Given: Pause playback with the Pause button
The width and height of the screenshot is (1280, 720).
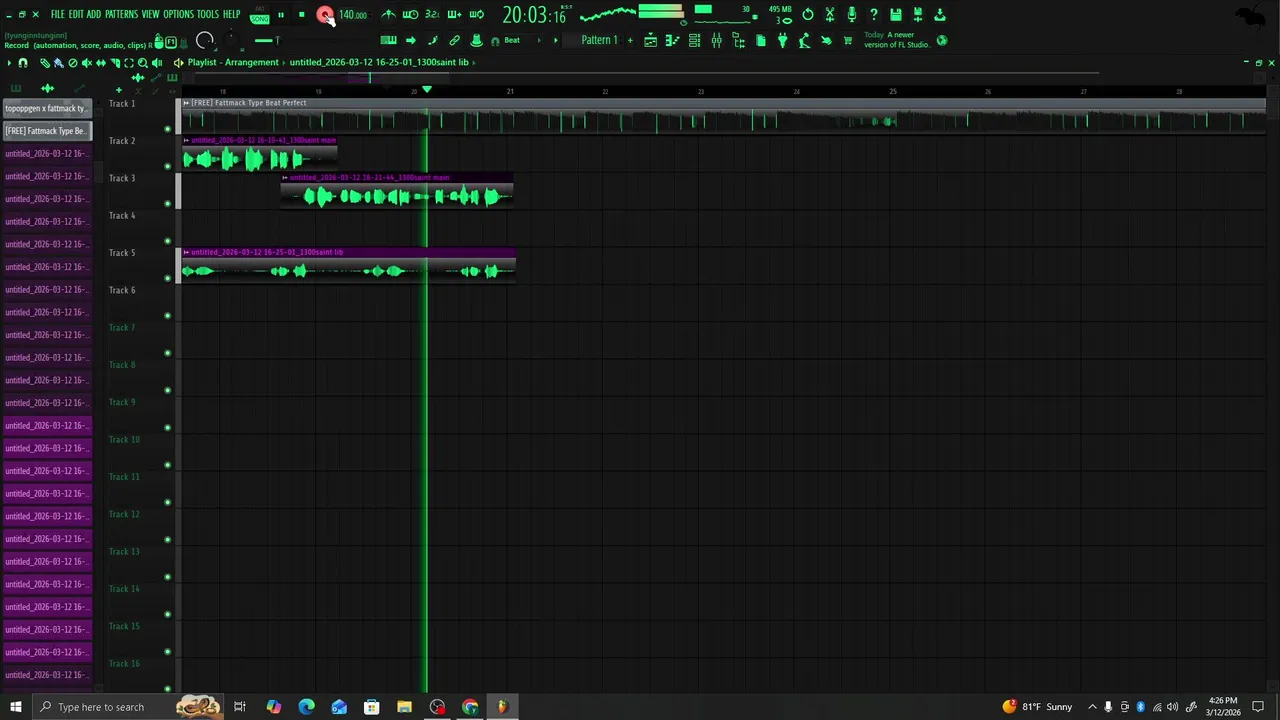Looking at the screenshot, I should (281, 15).
